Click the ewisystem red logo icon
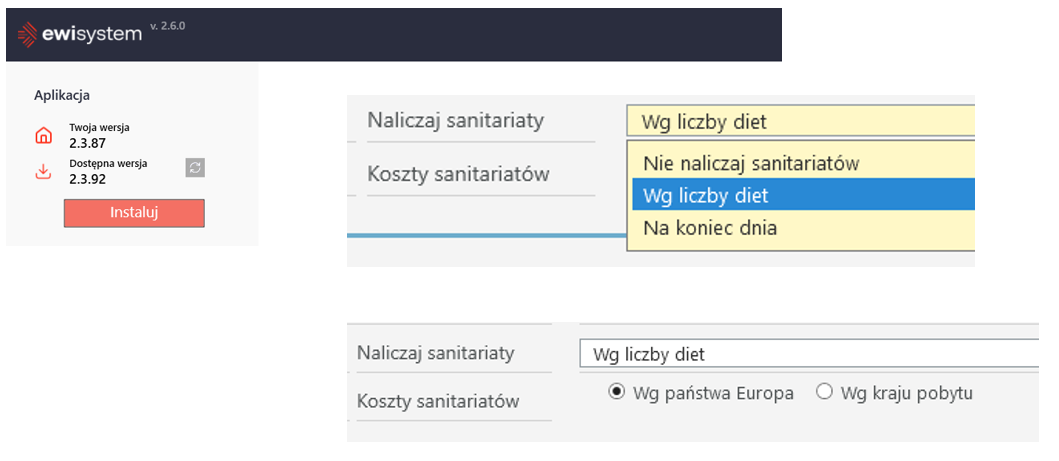Viewport: 1059px width, 461px height. click(27, 34)
